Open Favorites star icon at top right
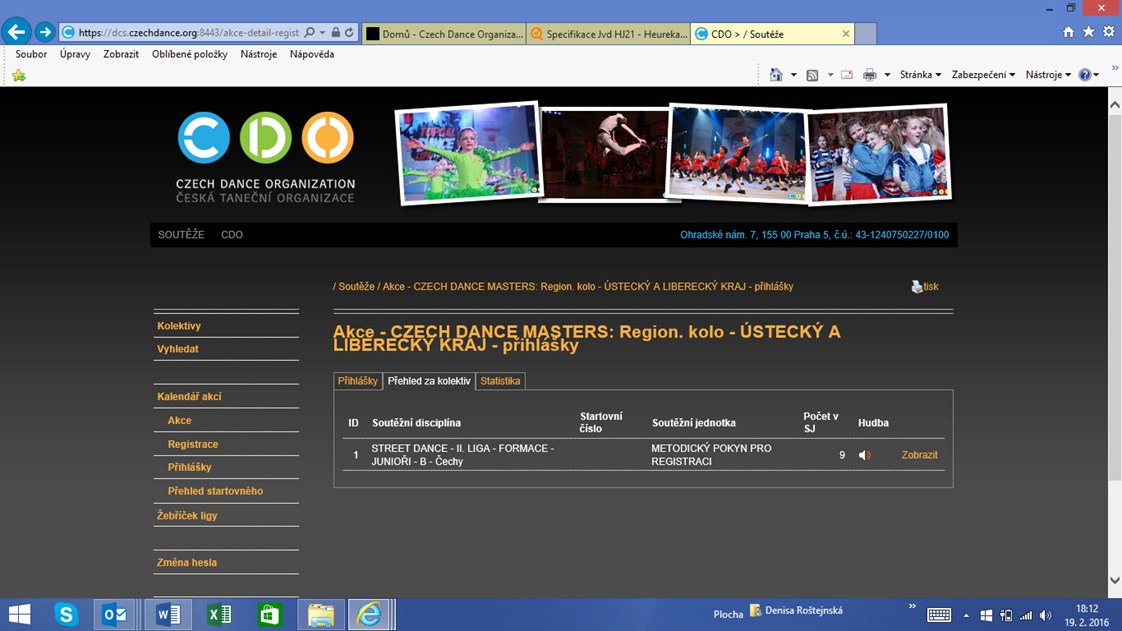The image size is (1122, 631). pyautogui.click(x=1088, y=32)
